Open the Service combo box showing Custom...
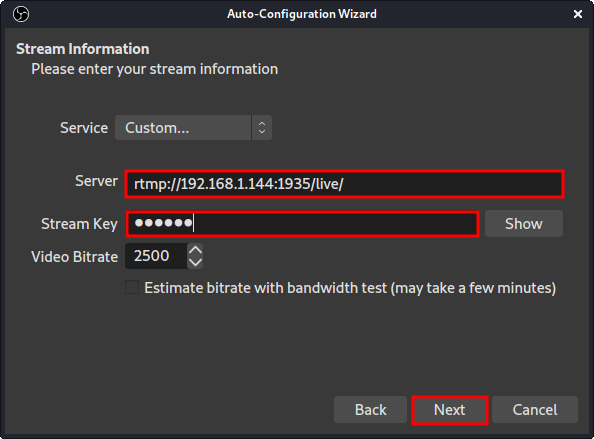 [x=193, y=128]
